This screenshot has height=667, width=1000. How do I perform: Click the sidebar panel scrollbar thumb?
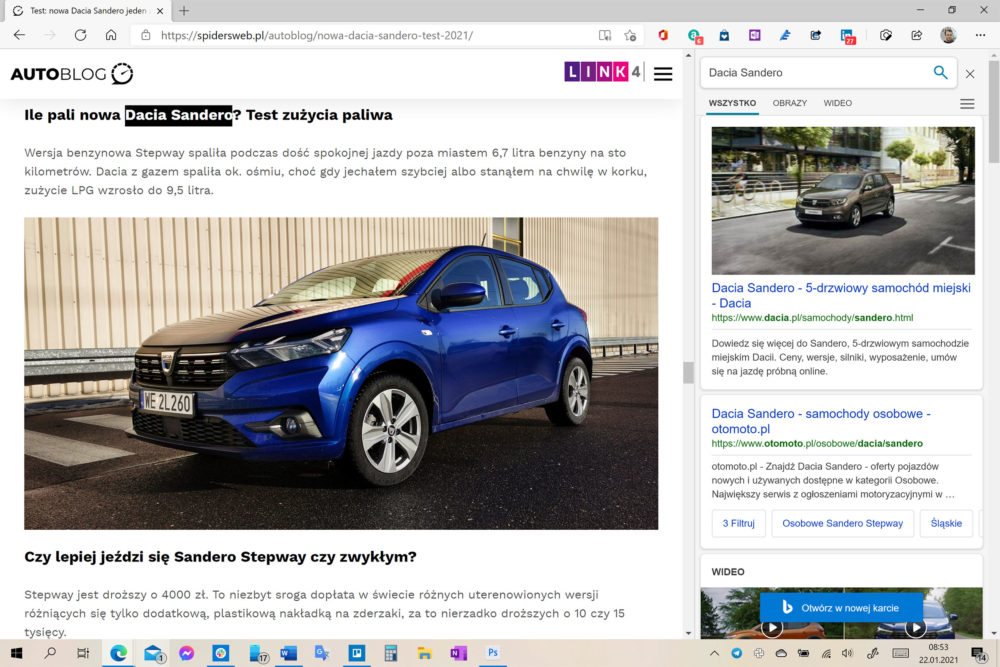coord(994,112)
